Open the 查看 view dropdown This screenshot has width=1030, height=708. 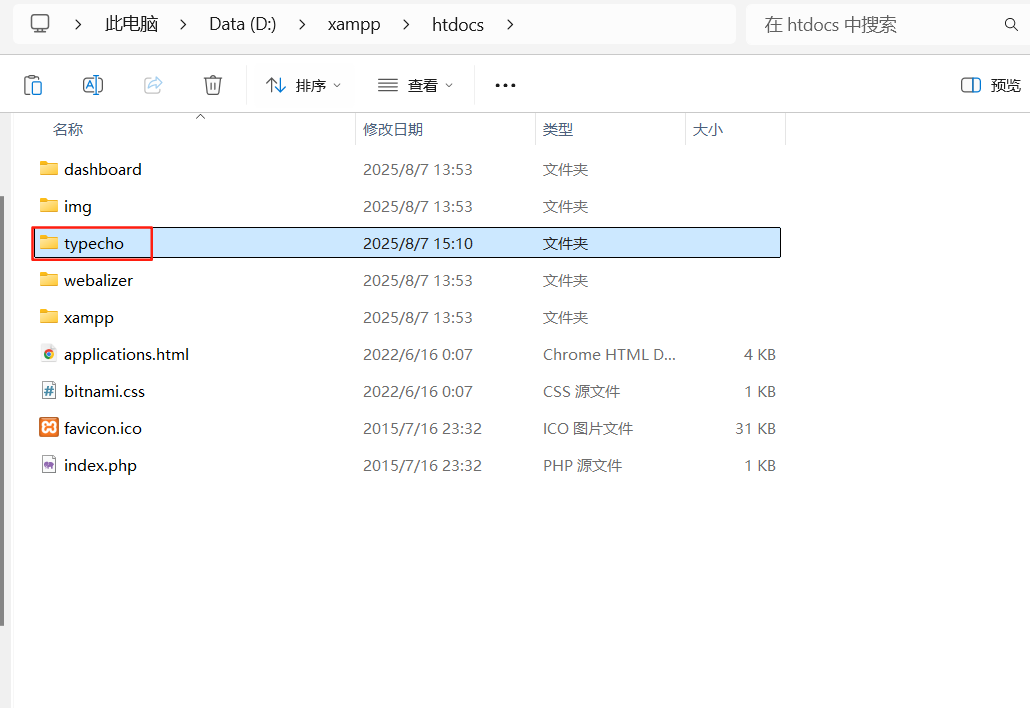[x=415, y=85]
